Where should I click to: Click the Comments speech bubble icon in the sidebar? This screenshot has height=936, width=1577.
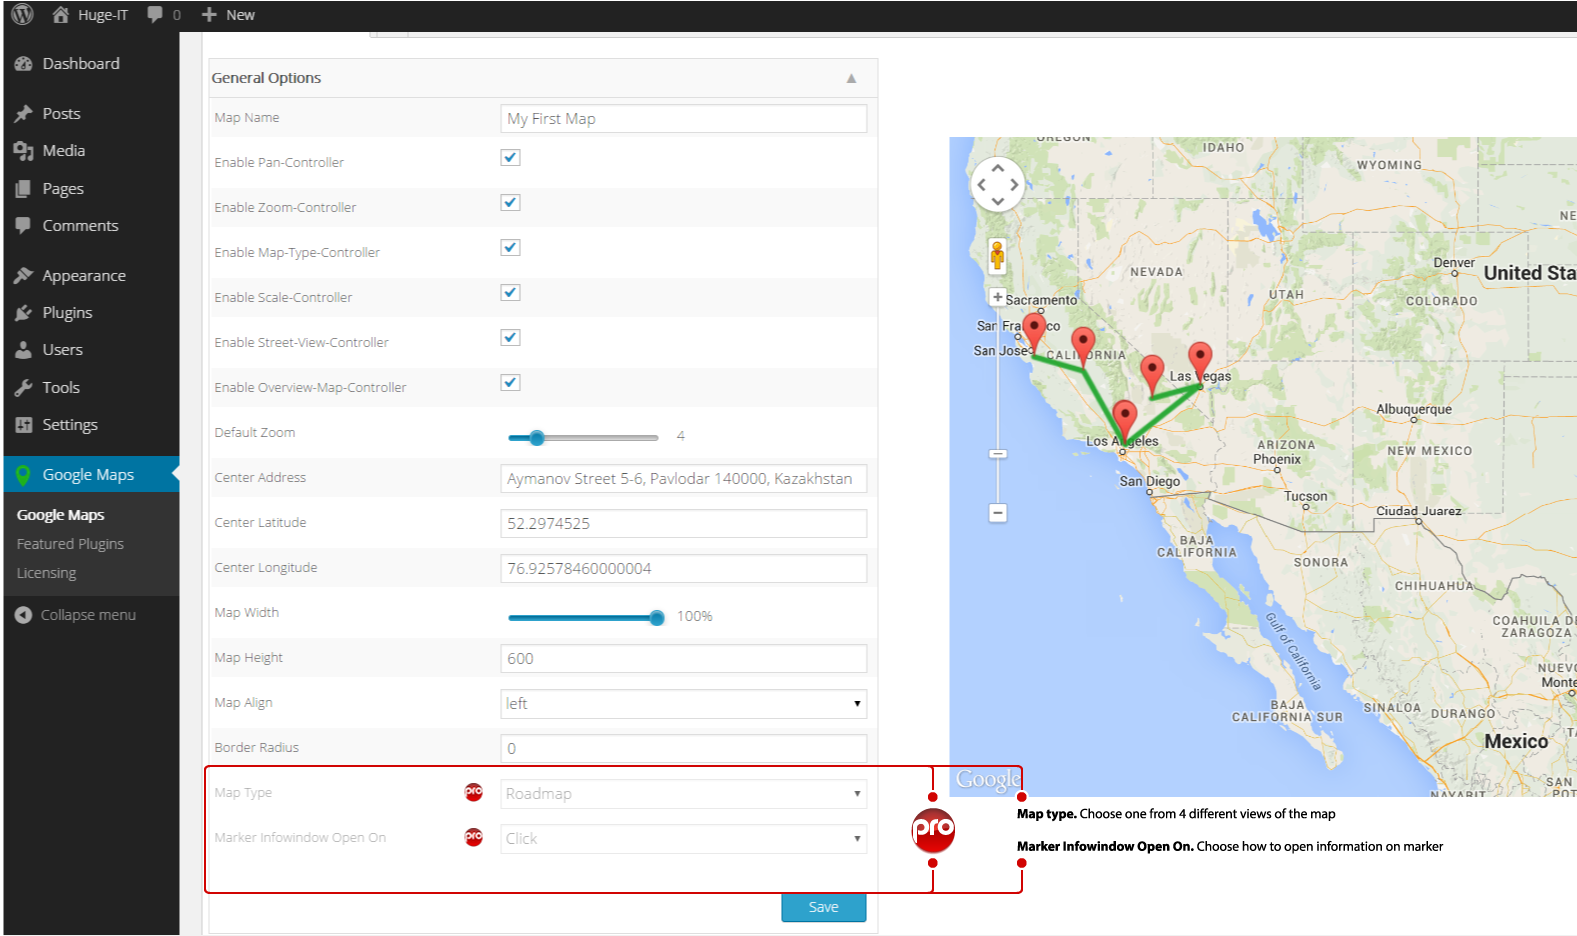click(x=24, y=226)
